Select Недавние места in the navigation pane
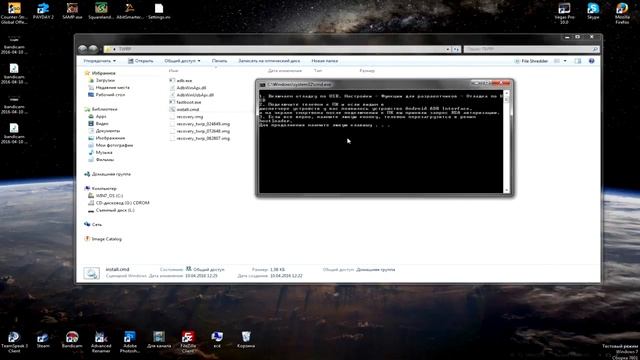This screenshot has width=640, height=360. pos(109,87)
